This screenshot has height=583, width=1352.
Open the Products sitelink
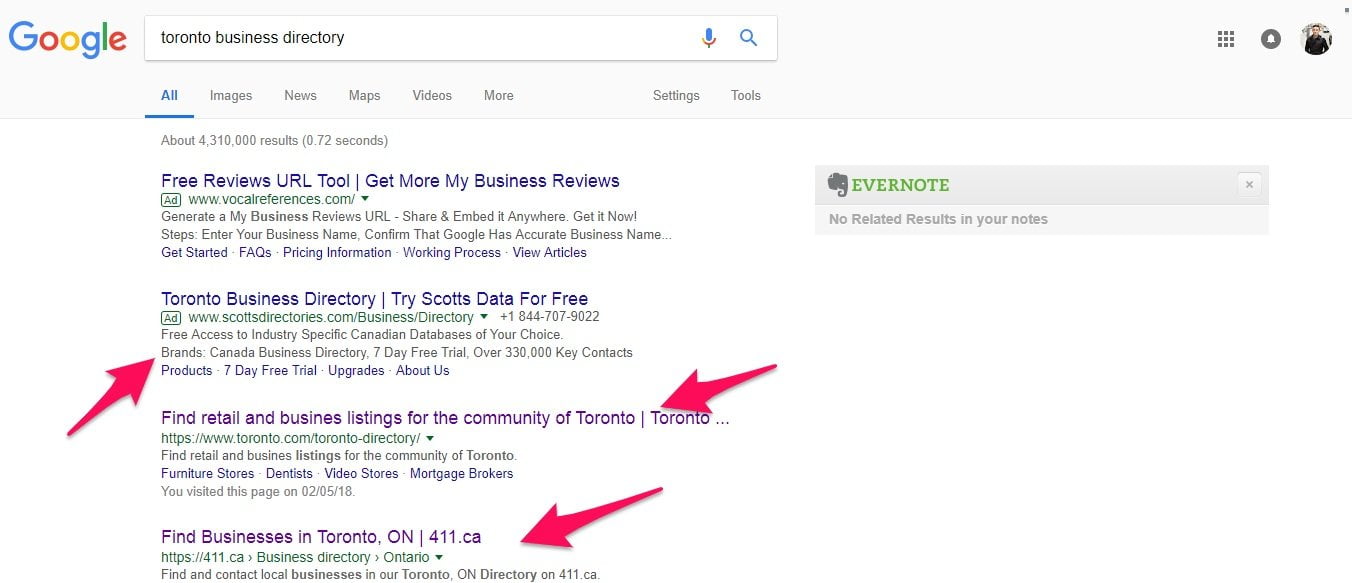(x=187, y=371)
